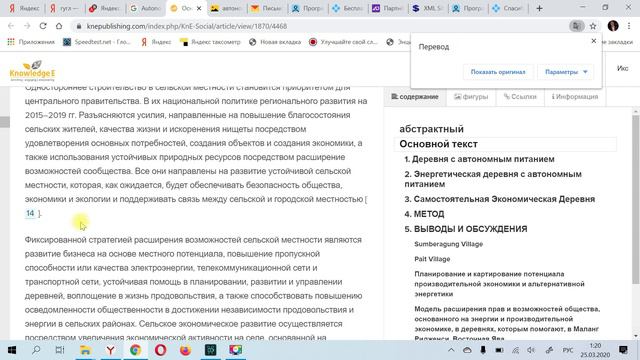Open the Приложения apps bookmark
640x360 pixels.
coord(31,42)
